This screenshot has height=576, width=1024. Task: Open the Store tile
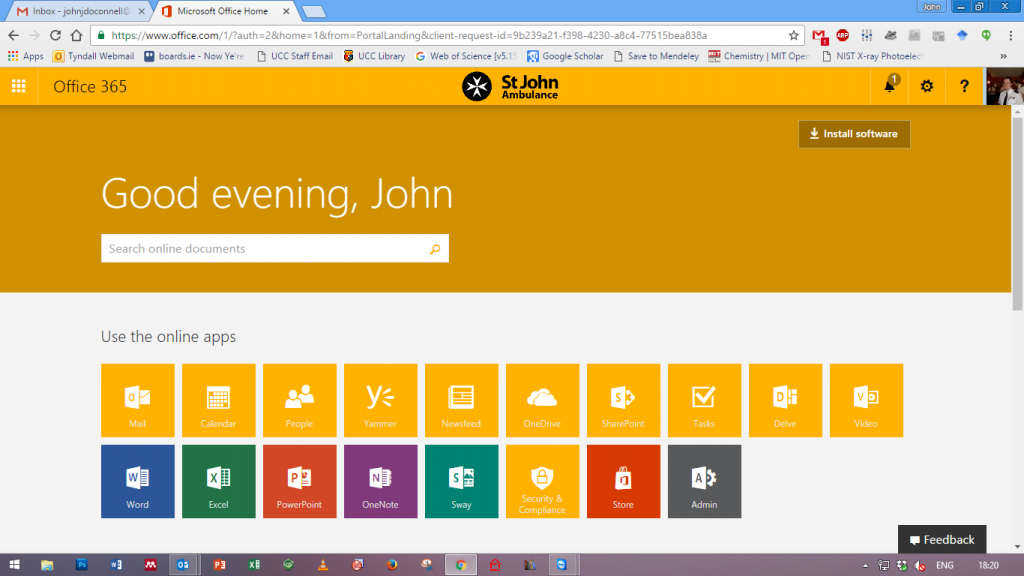[x=624, y=481]
